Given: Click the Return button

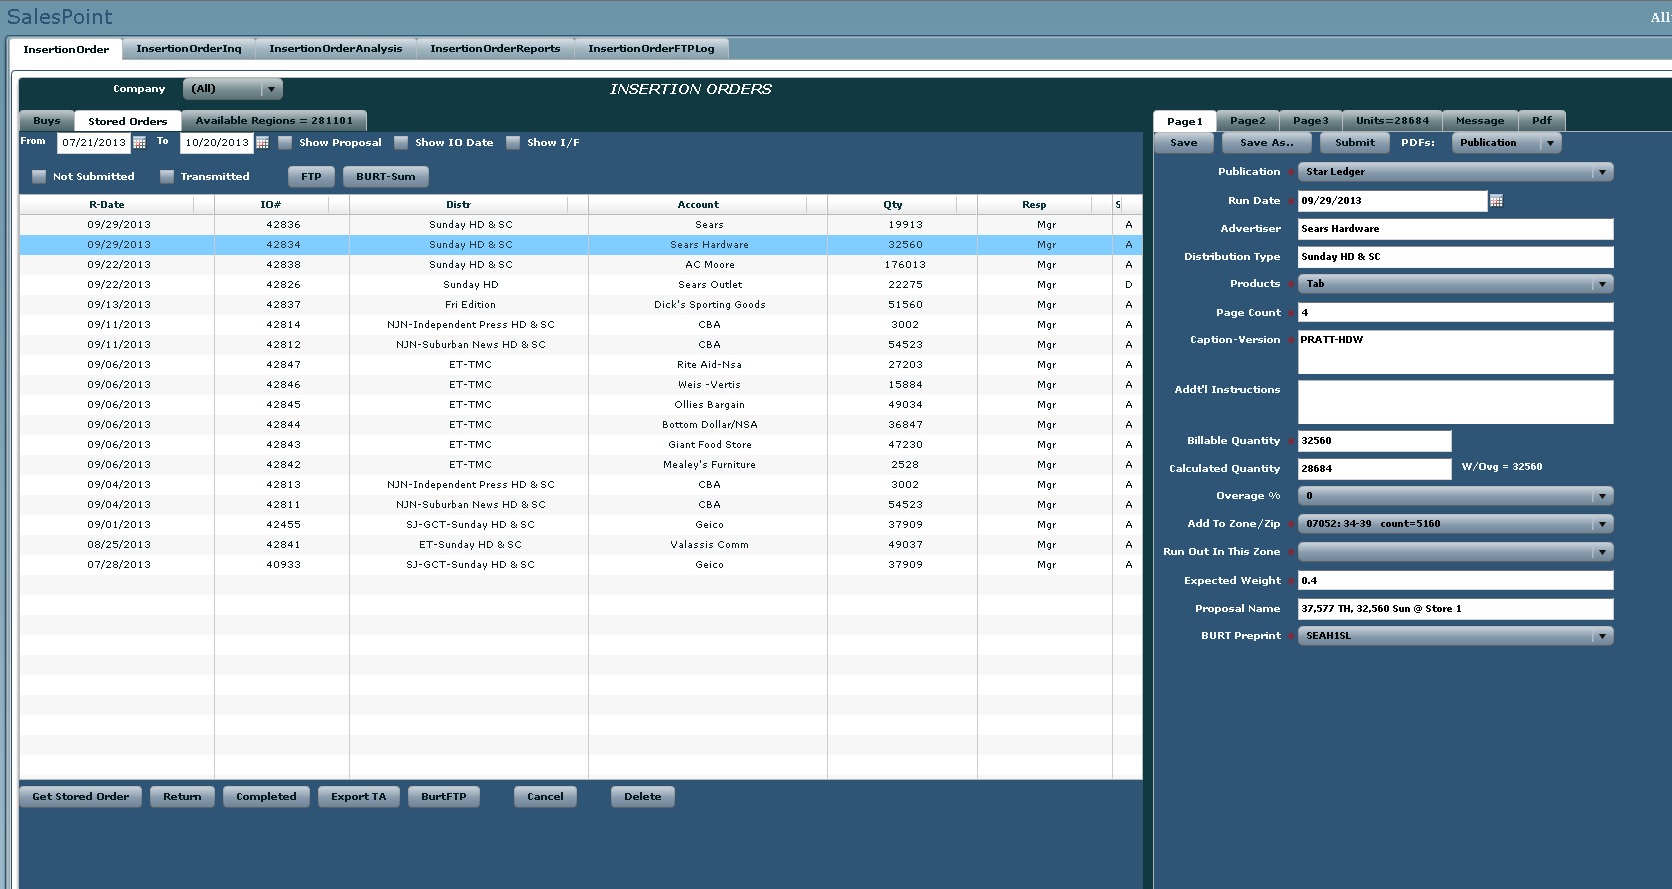Looking at the screenshot, I should (182, 797).
